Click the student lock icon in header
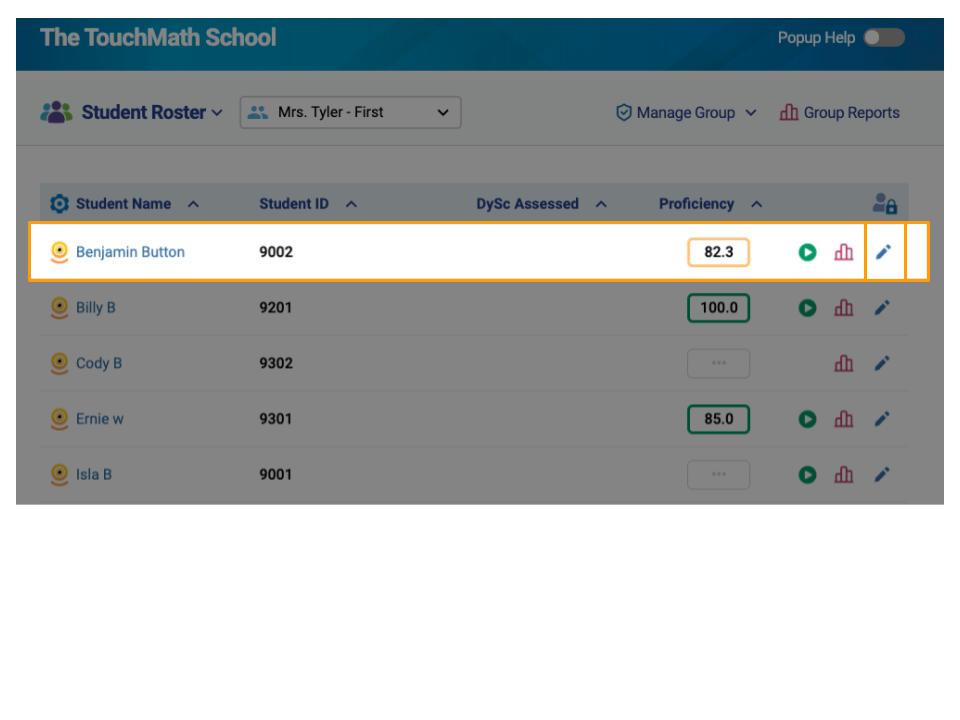Image resolution: width=960 pixels, height=720 pixels. tap(885, 204)
